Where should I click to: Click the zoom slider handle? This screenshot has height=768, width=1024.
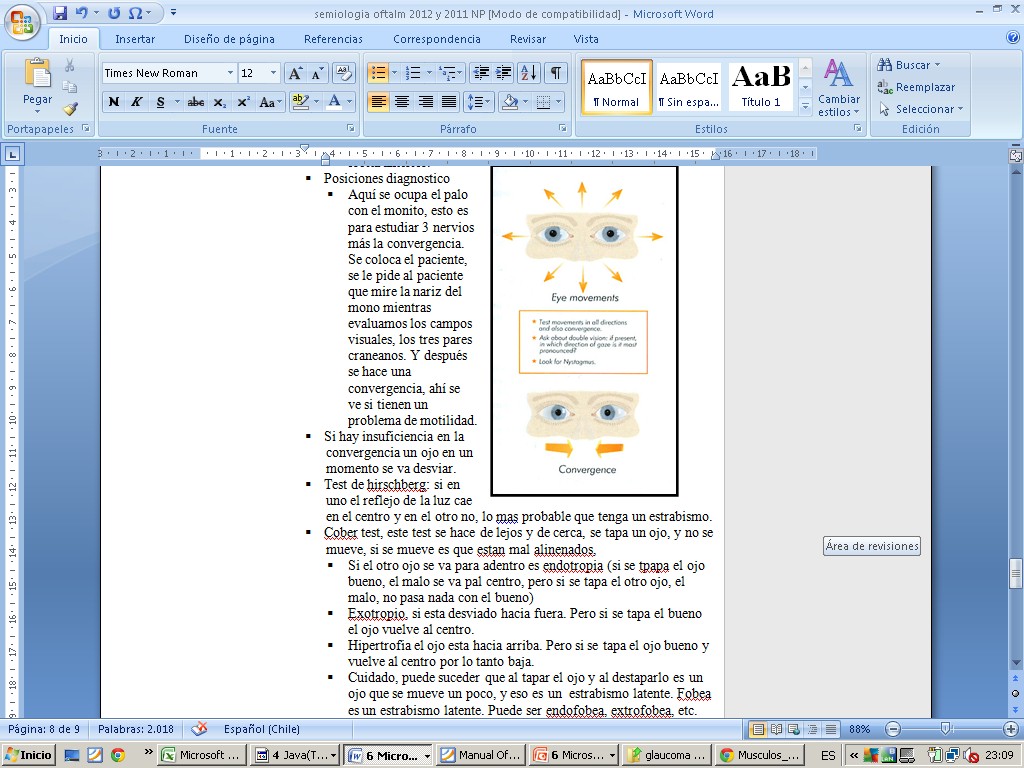945,730
